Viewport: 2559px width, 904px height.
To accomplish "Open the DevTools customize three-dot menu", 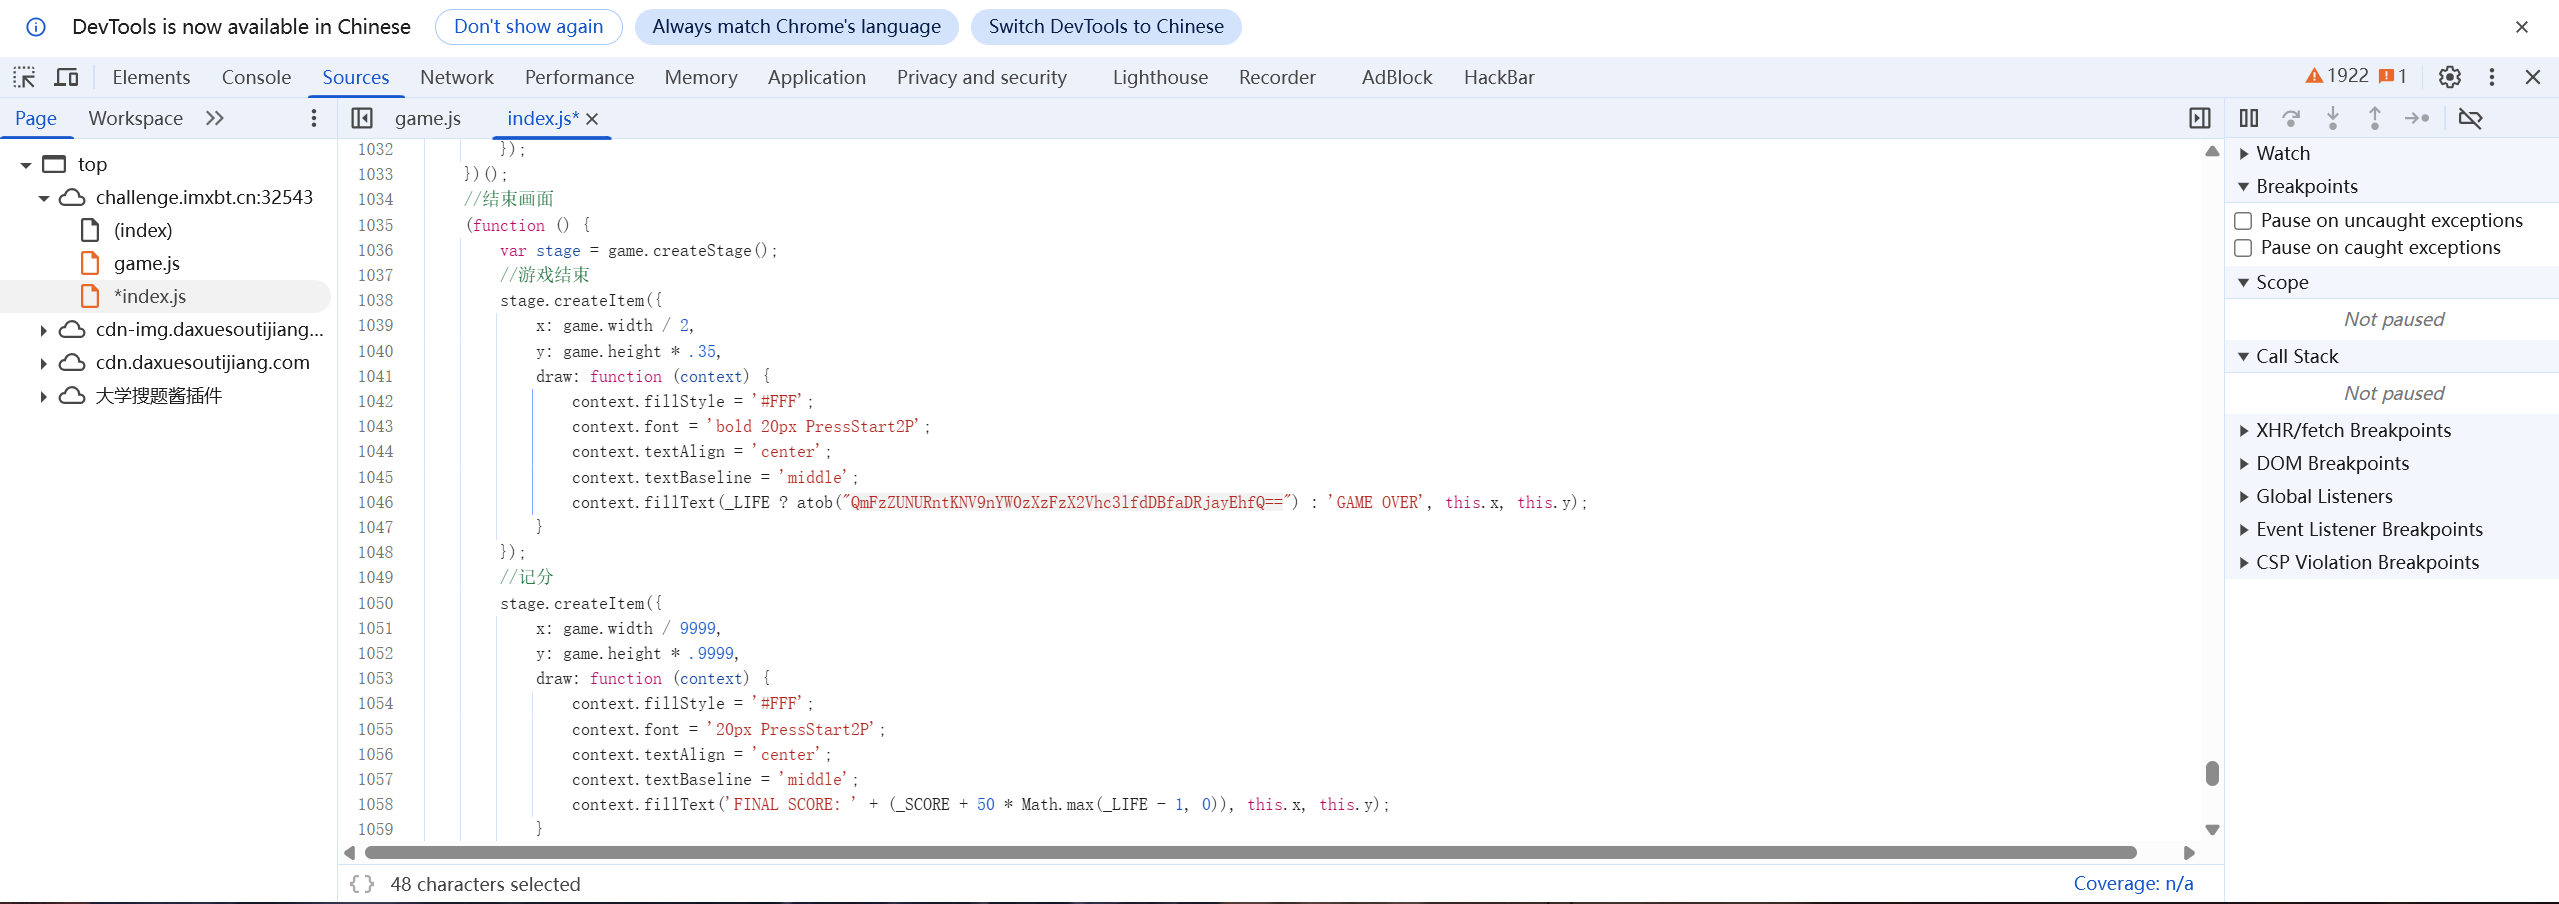I will [2492, 77].
